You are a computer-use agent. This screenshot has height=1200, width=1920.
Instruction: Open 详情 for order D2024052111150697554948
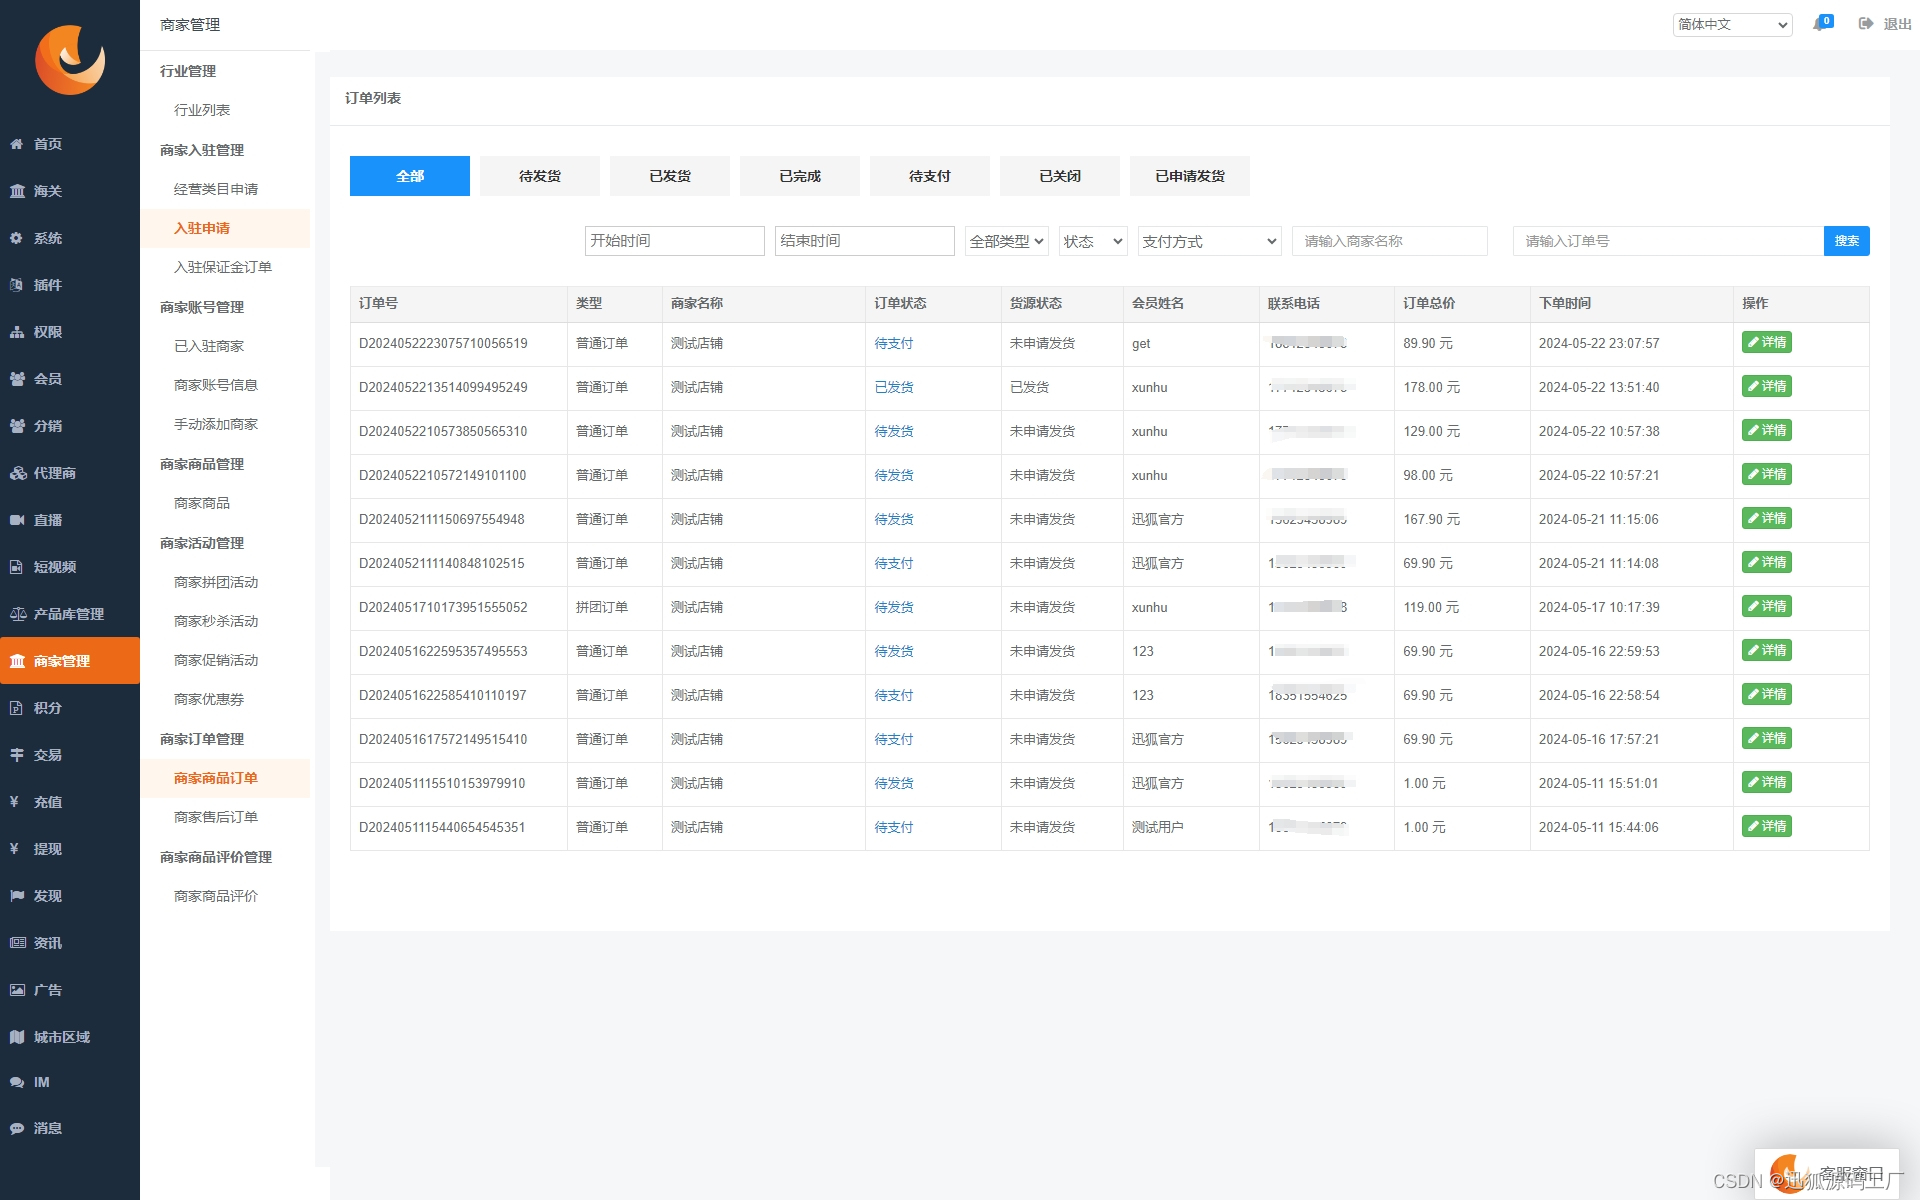point(1766,519)
